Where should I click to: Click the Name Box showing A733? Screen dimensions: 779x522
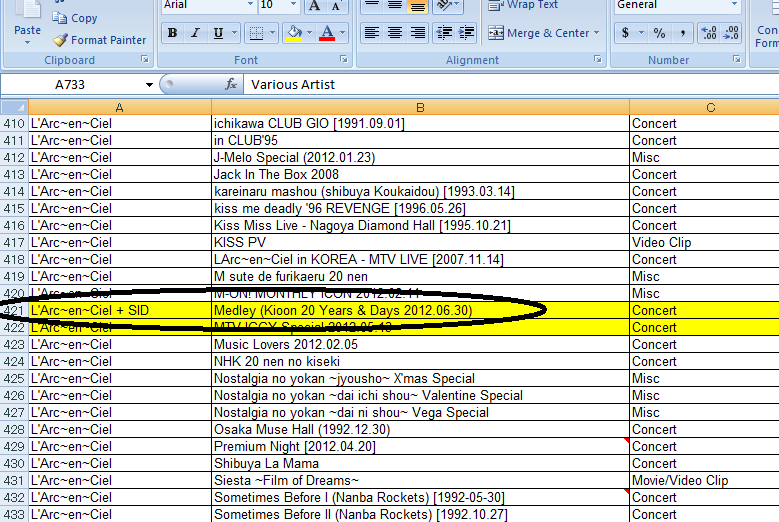tap(72, 84)
